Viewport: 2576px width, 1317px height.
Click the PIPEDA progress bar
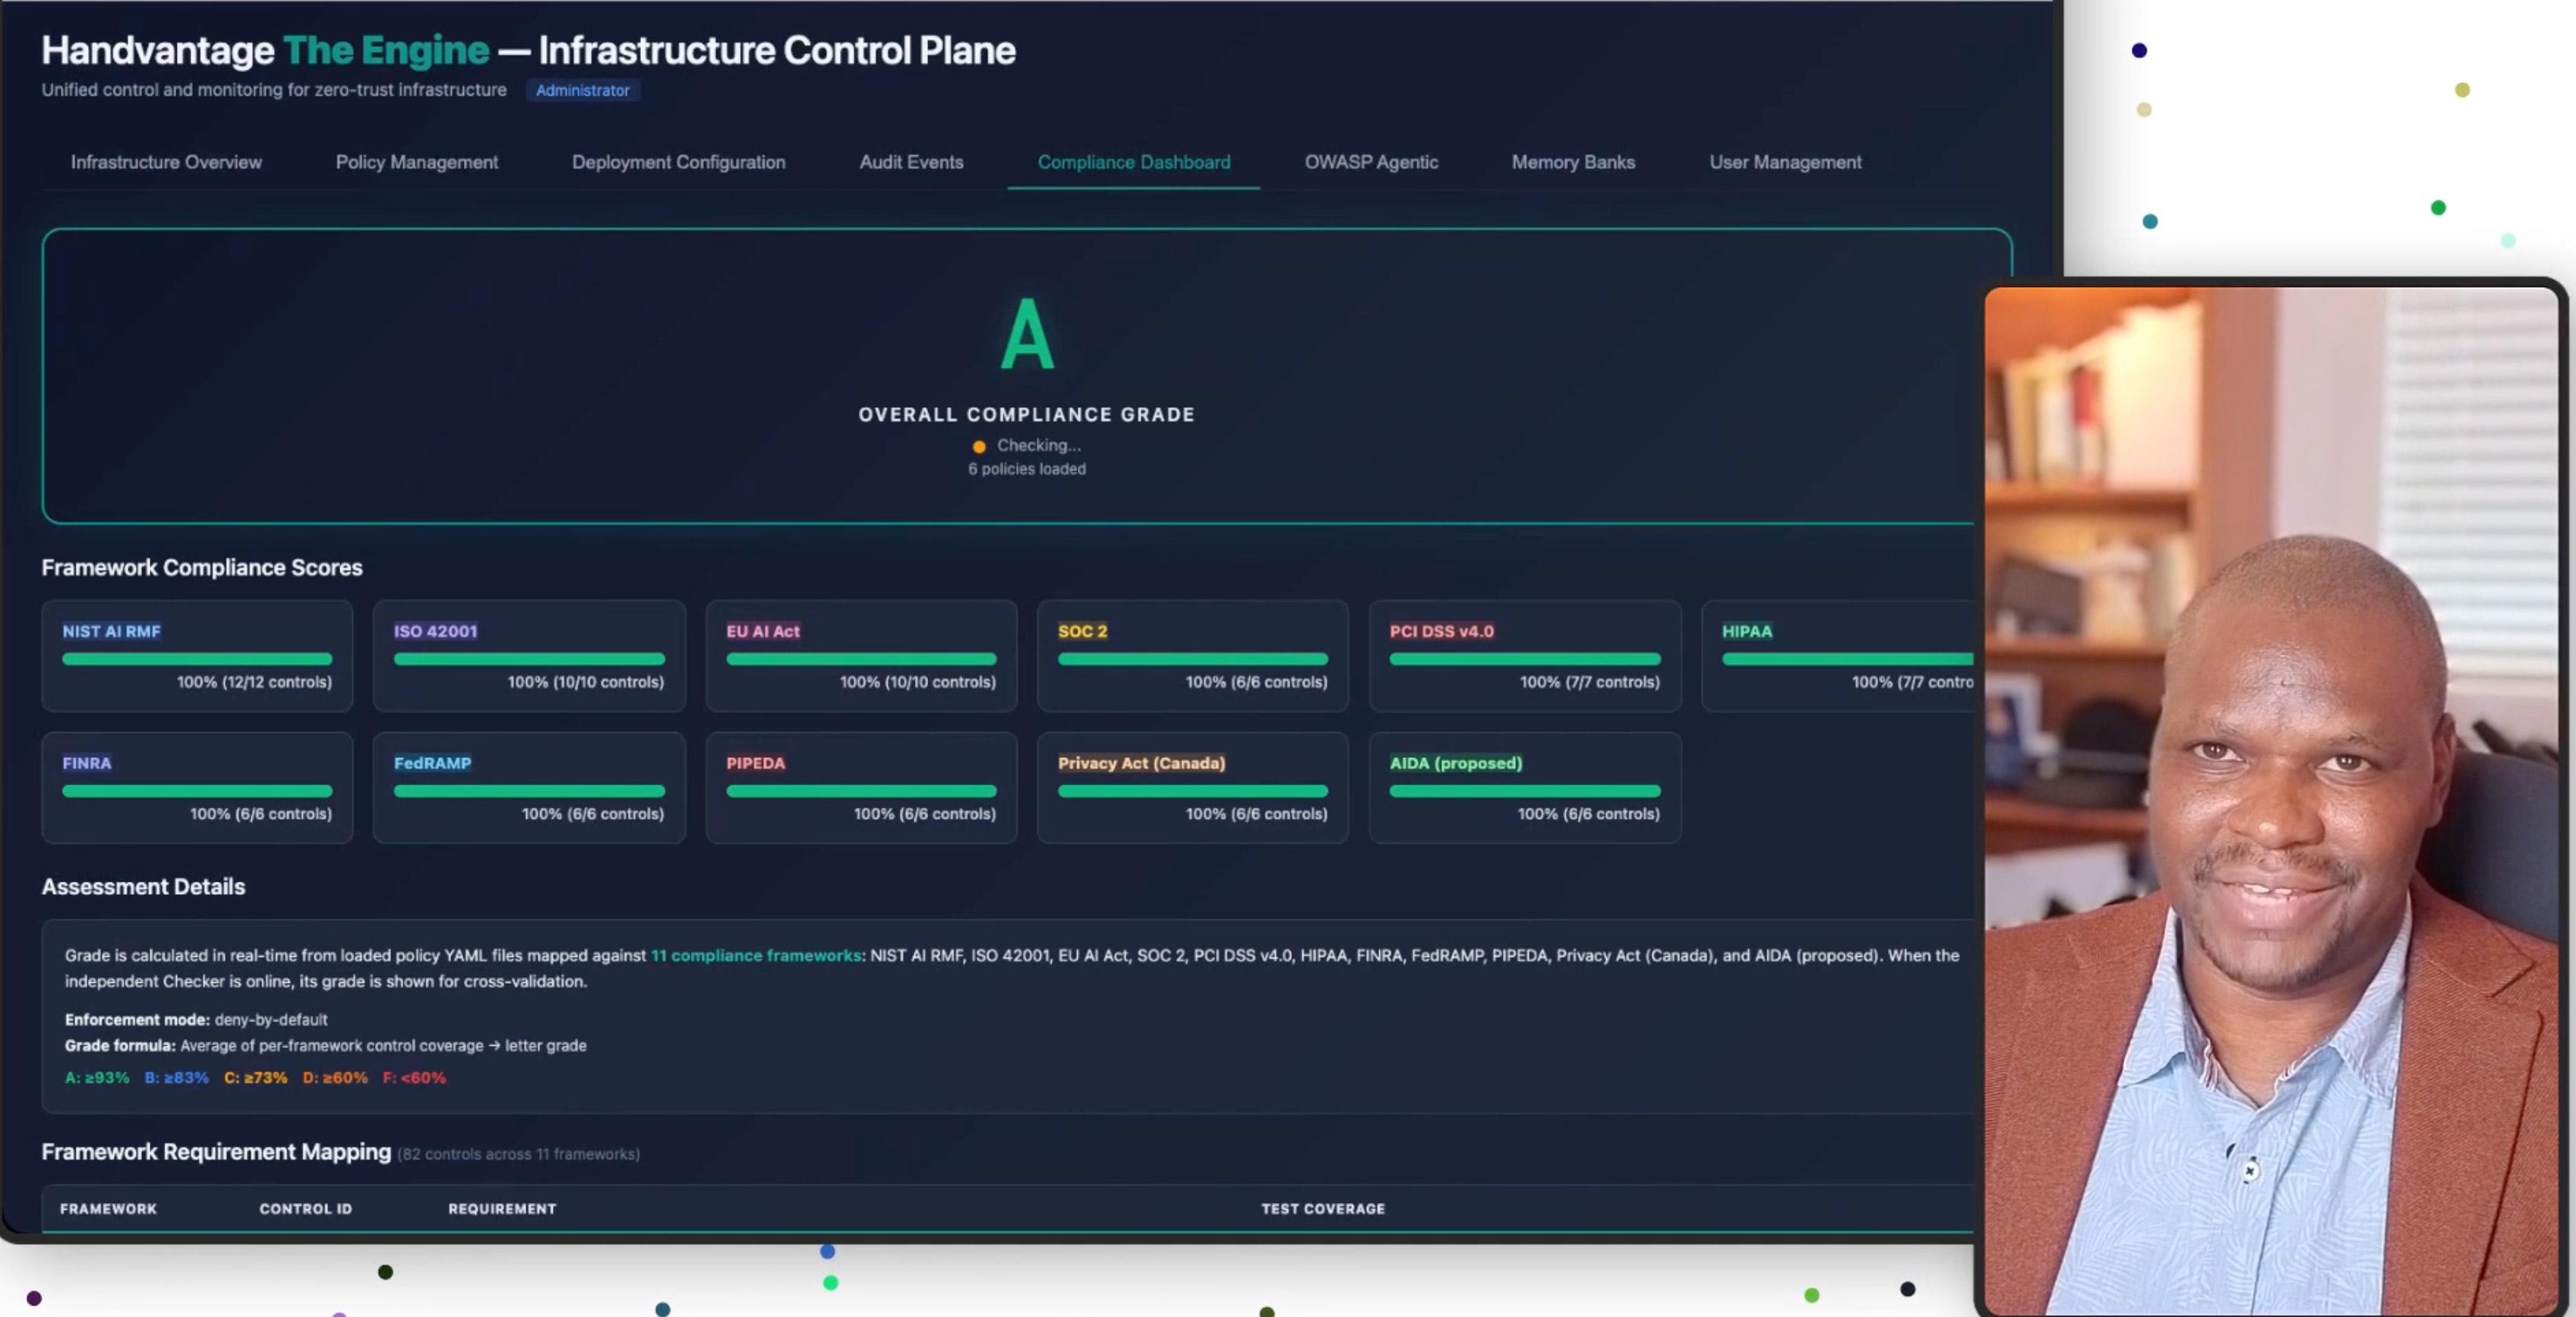(x=861, y=791)
